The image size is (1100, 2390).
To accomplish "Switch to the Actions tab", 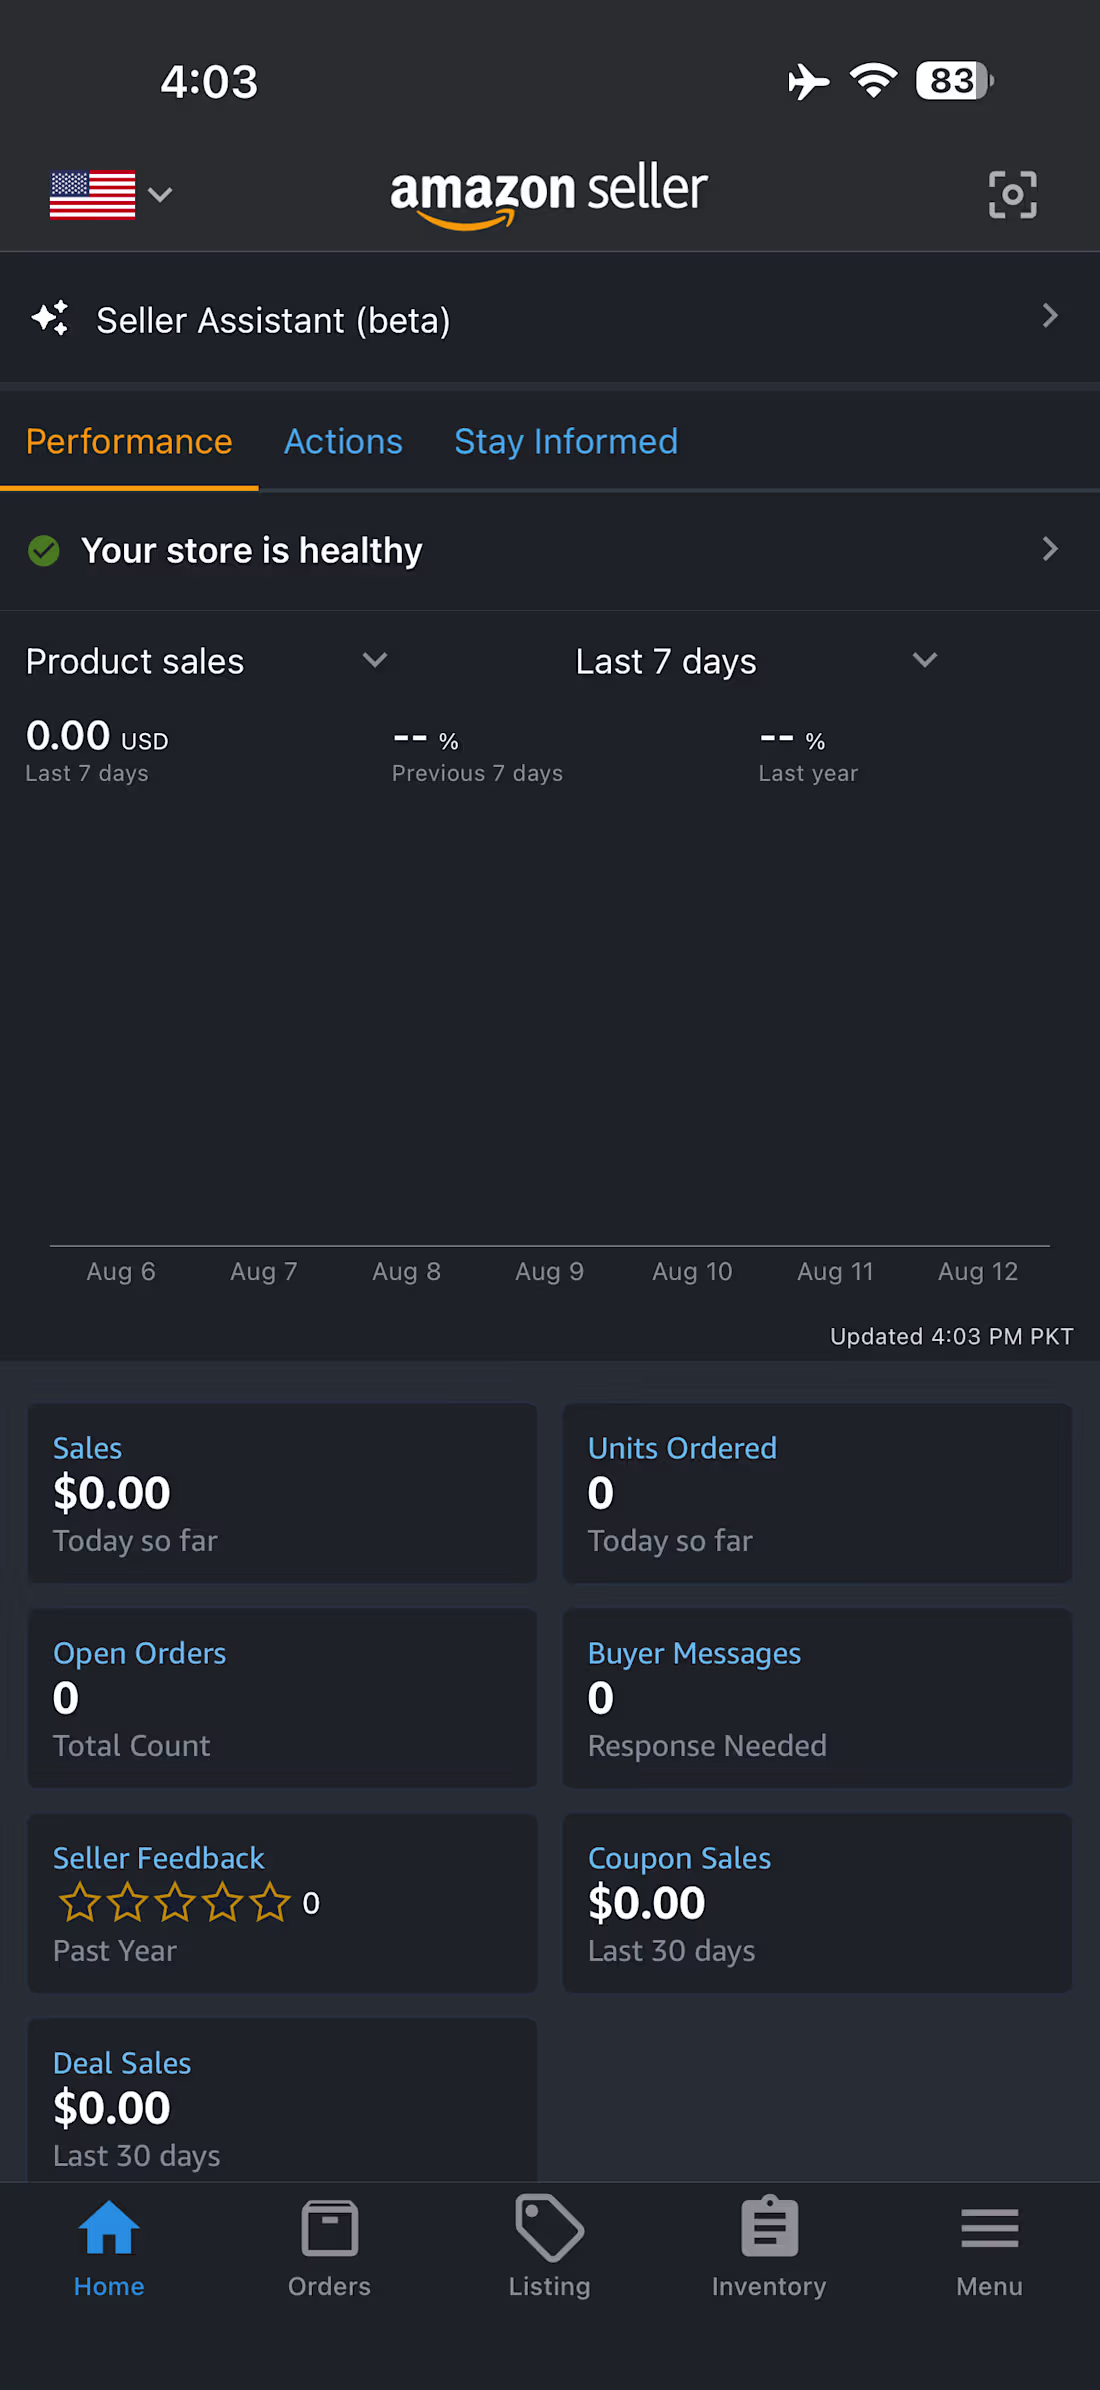I will [x=343, y=441].
